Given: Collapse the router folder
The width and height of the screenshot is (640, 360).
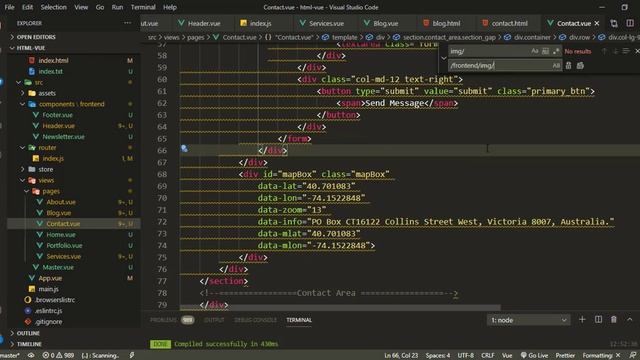Looking at the screenshot, I should pyautogui.click(x=47, y=147).
